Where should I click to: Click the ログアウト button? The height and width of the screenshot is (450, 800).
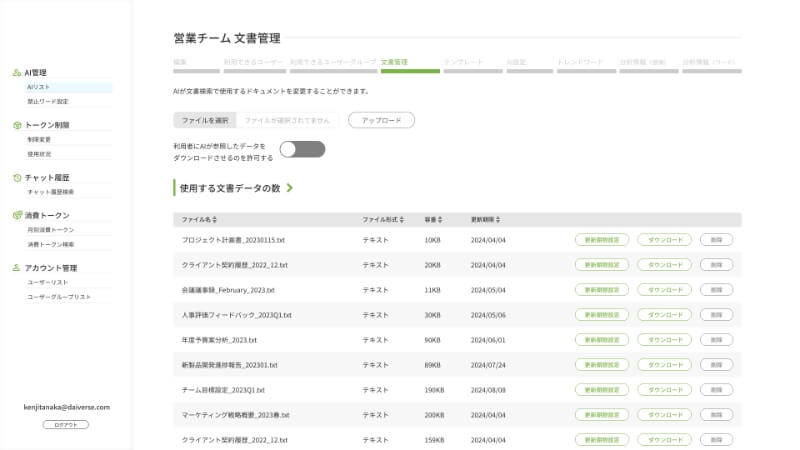(x=66, y=425)
